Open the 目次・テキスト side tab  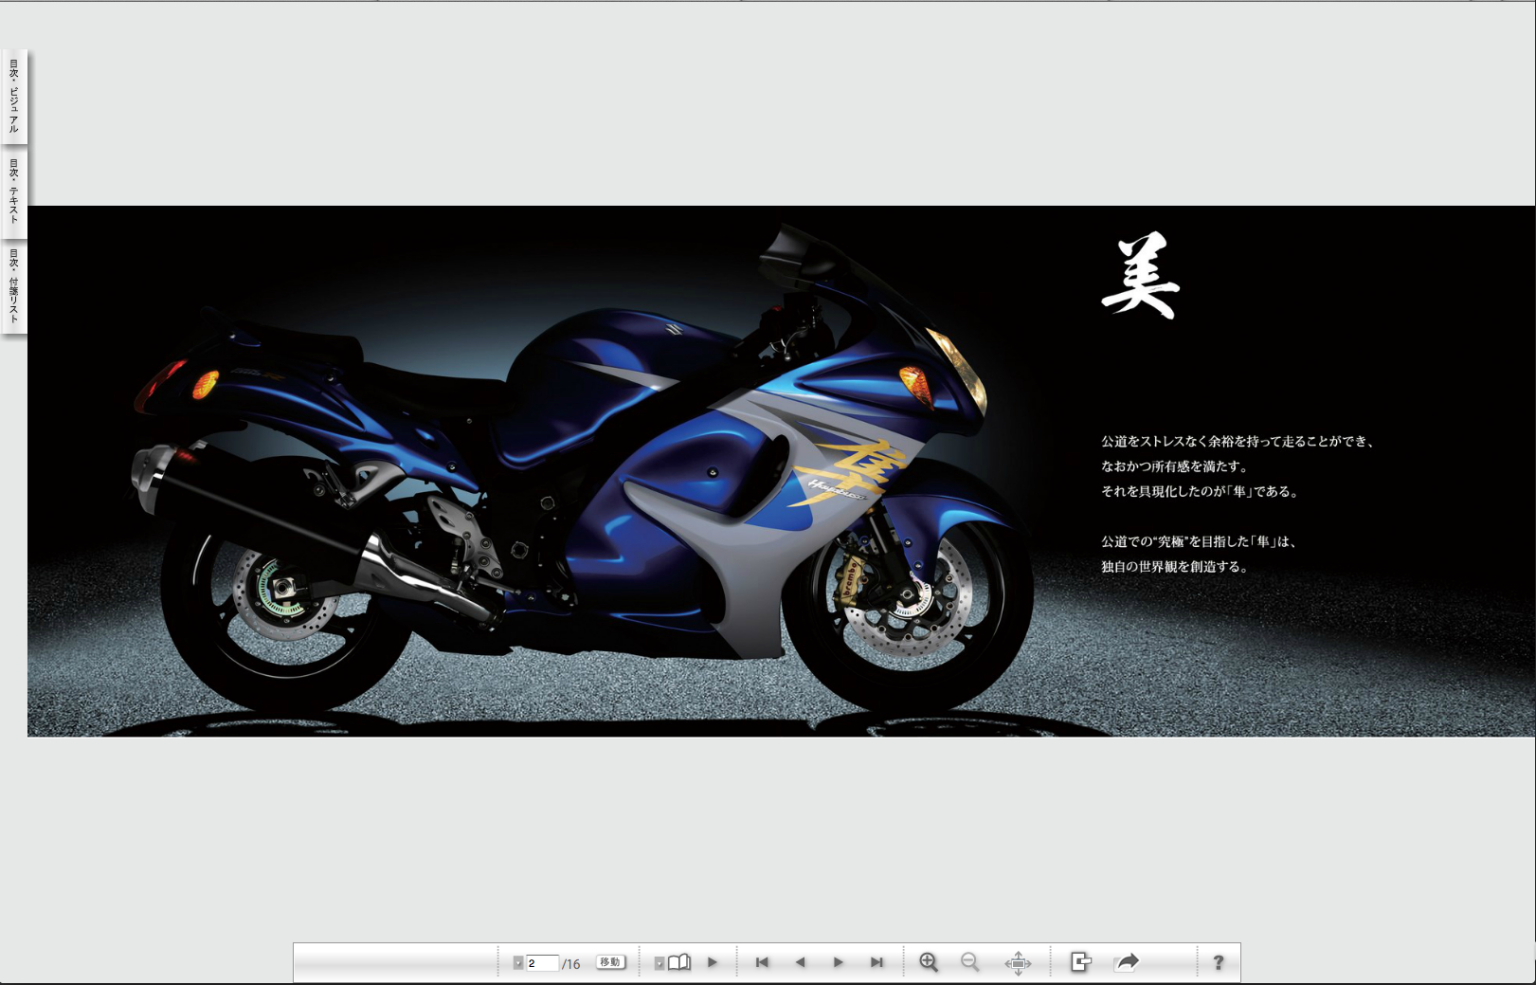point(14,191)
